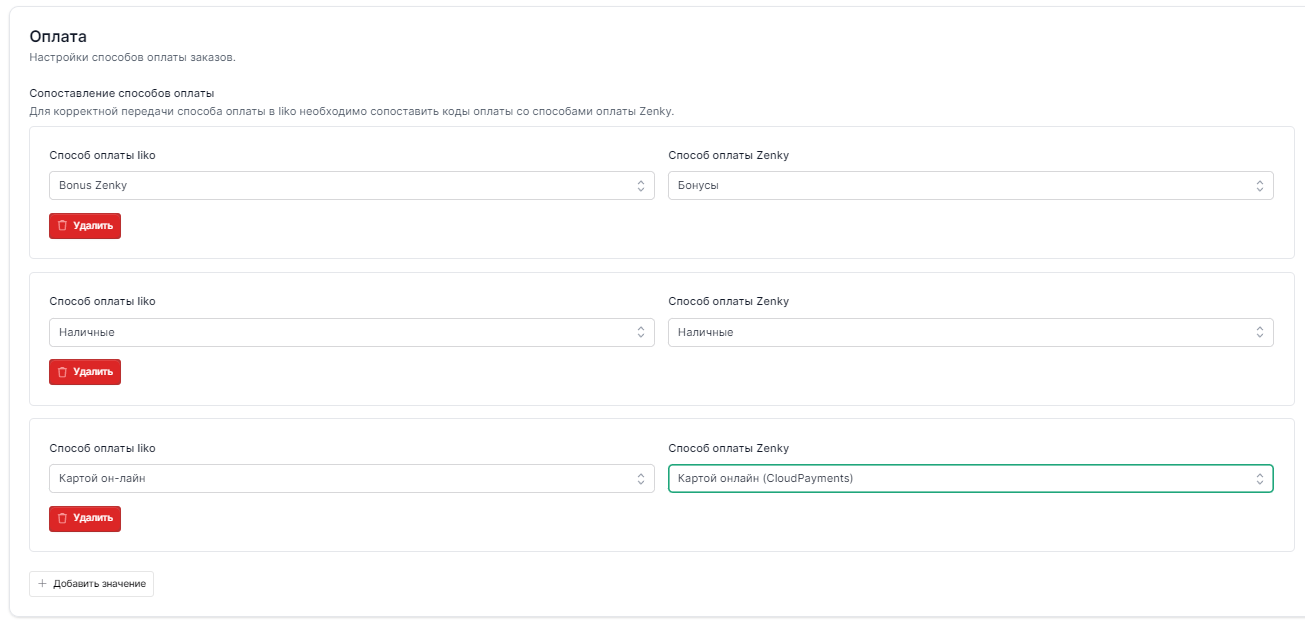The height and width of the screenshot is (622, 1305).
Task: Click the chevron arrows on Bonus Zenky field
Action: click(x=640, y=186)
